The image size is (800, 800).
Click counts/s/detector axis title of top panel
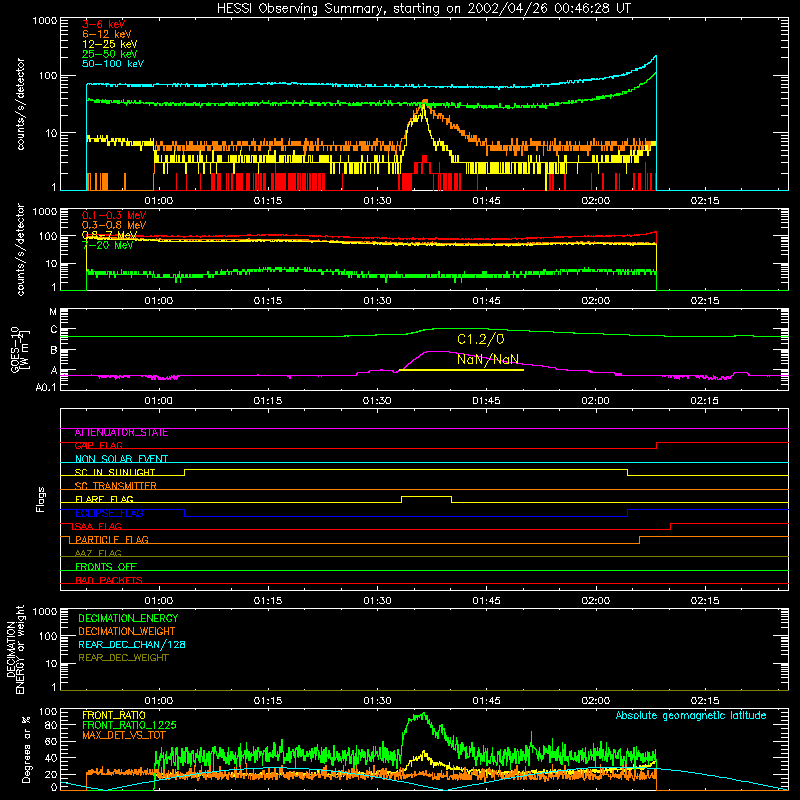tap(20, 104)
